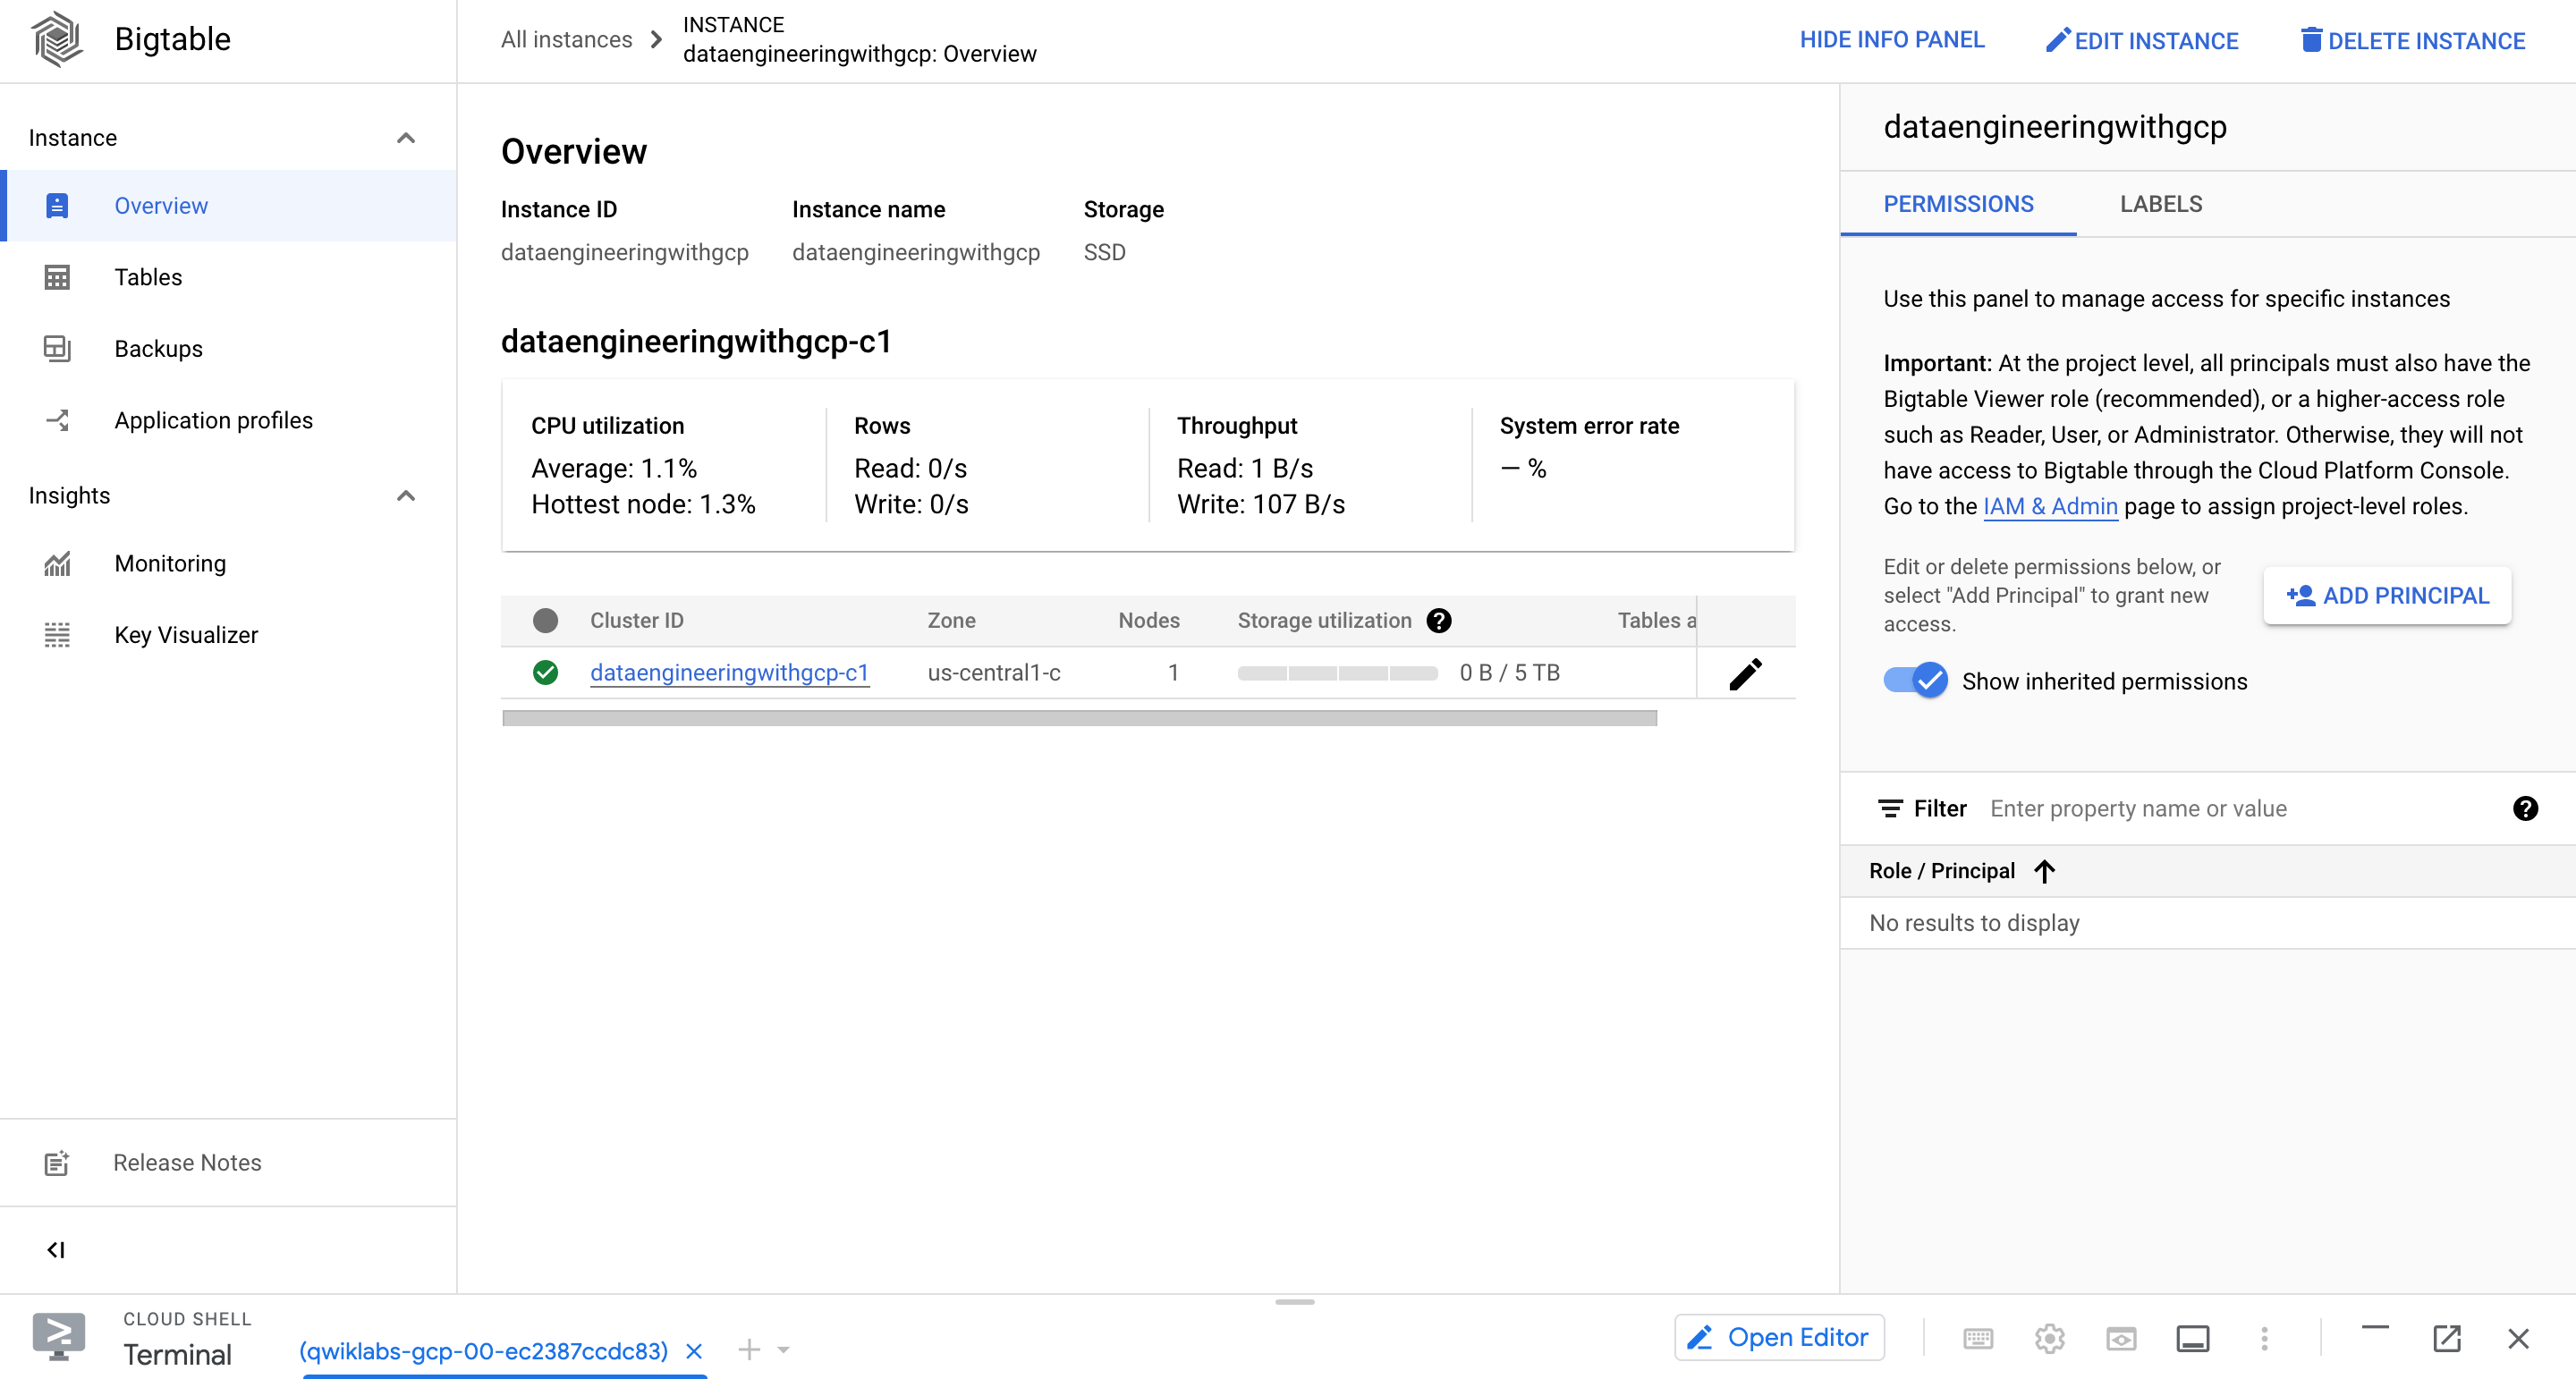Click the filter list icon
The width and height of the screenshot is (2576, 1379).
(x=1890, y=808)
